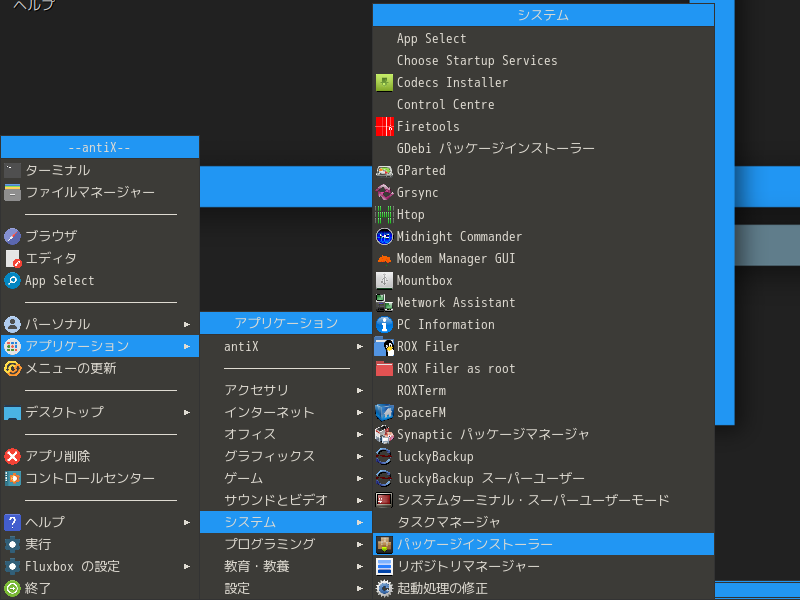Click the Synaptic package manager icon
Image resolution: width=800 pixels, height=600 pixels.
click(384, 434)
